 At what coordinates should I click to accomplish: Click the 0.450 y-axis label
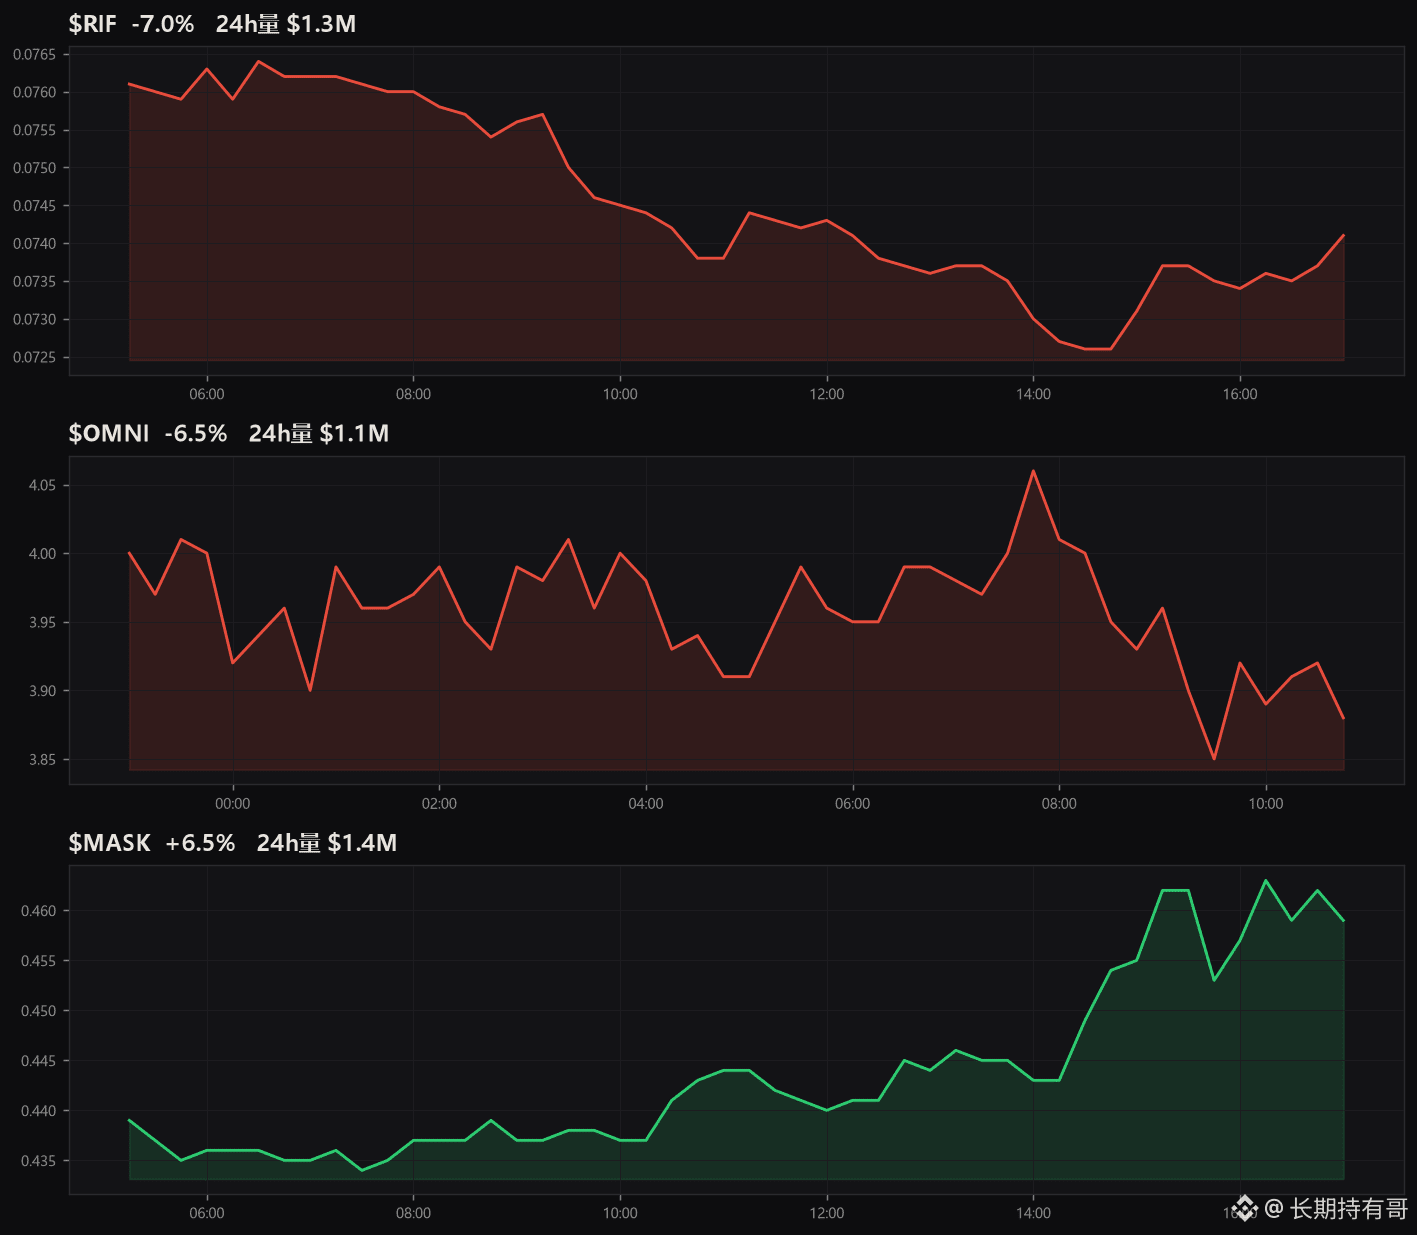pyautogui.click(x=39, y=1011)
